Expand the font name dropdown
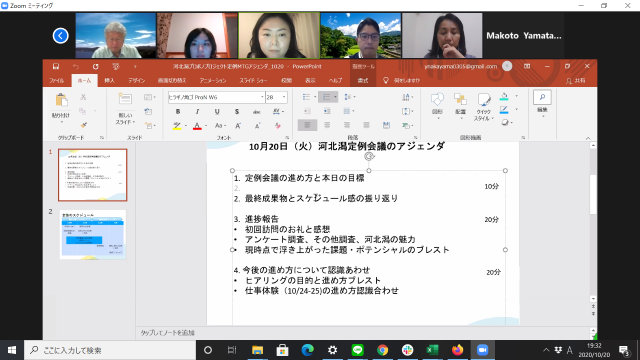640x360 pixels. (262, 97)
